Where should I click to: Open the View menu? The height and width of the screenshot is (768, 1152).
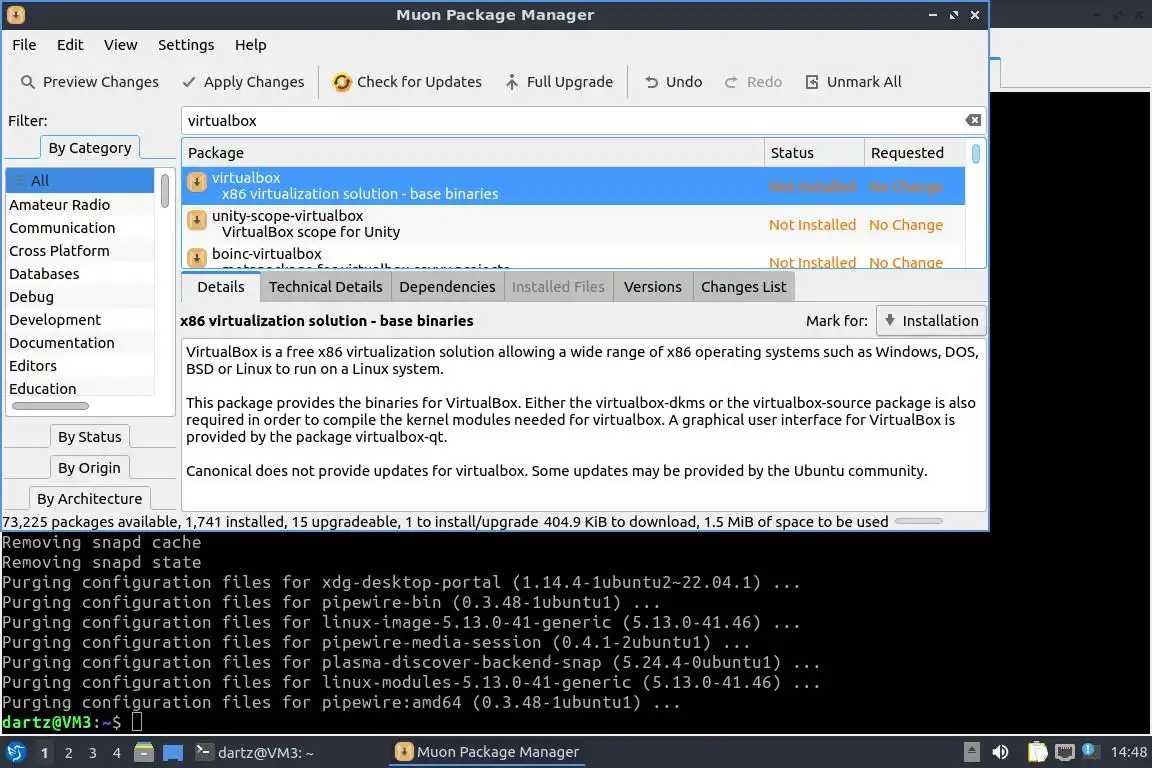(120, 45)
